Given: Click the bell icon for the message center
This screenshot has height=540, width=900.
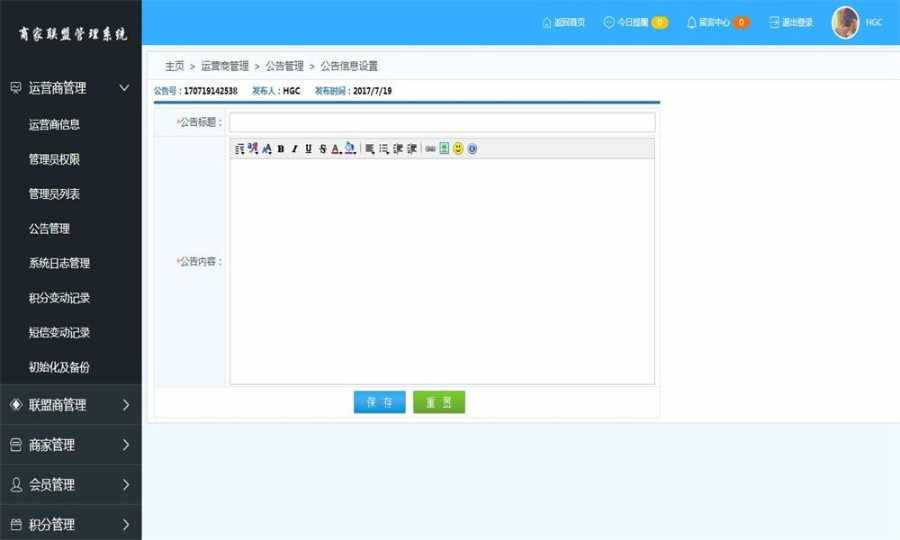Looking at the screenshot, I should (692, 22).
